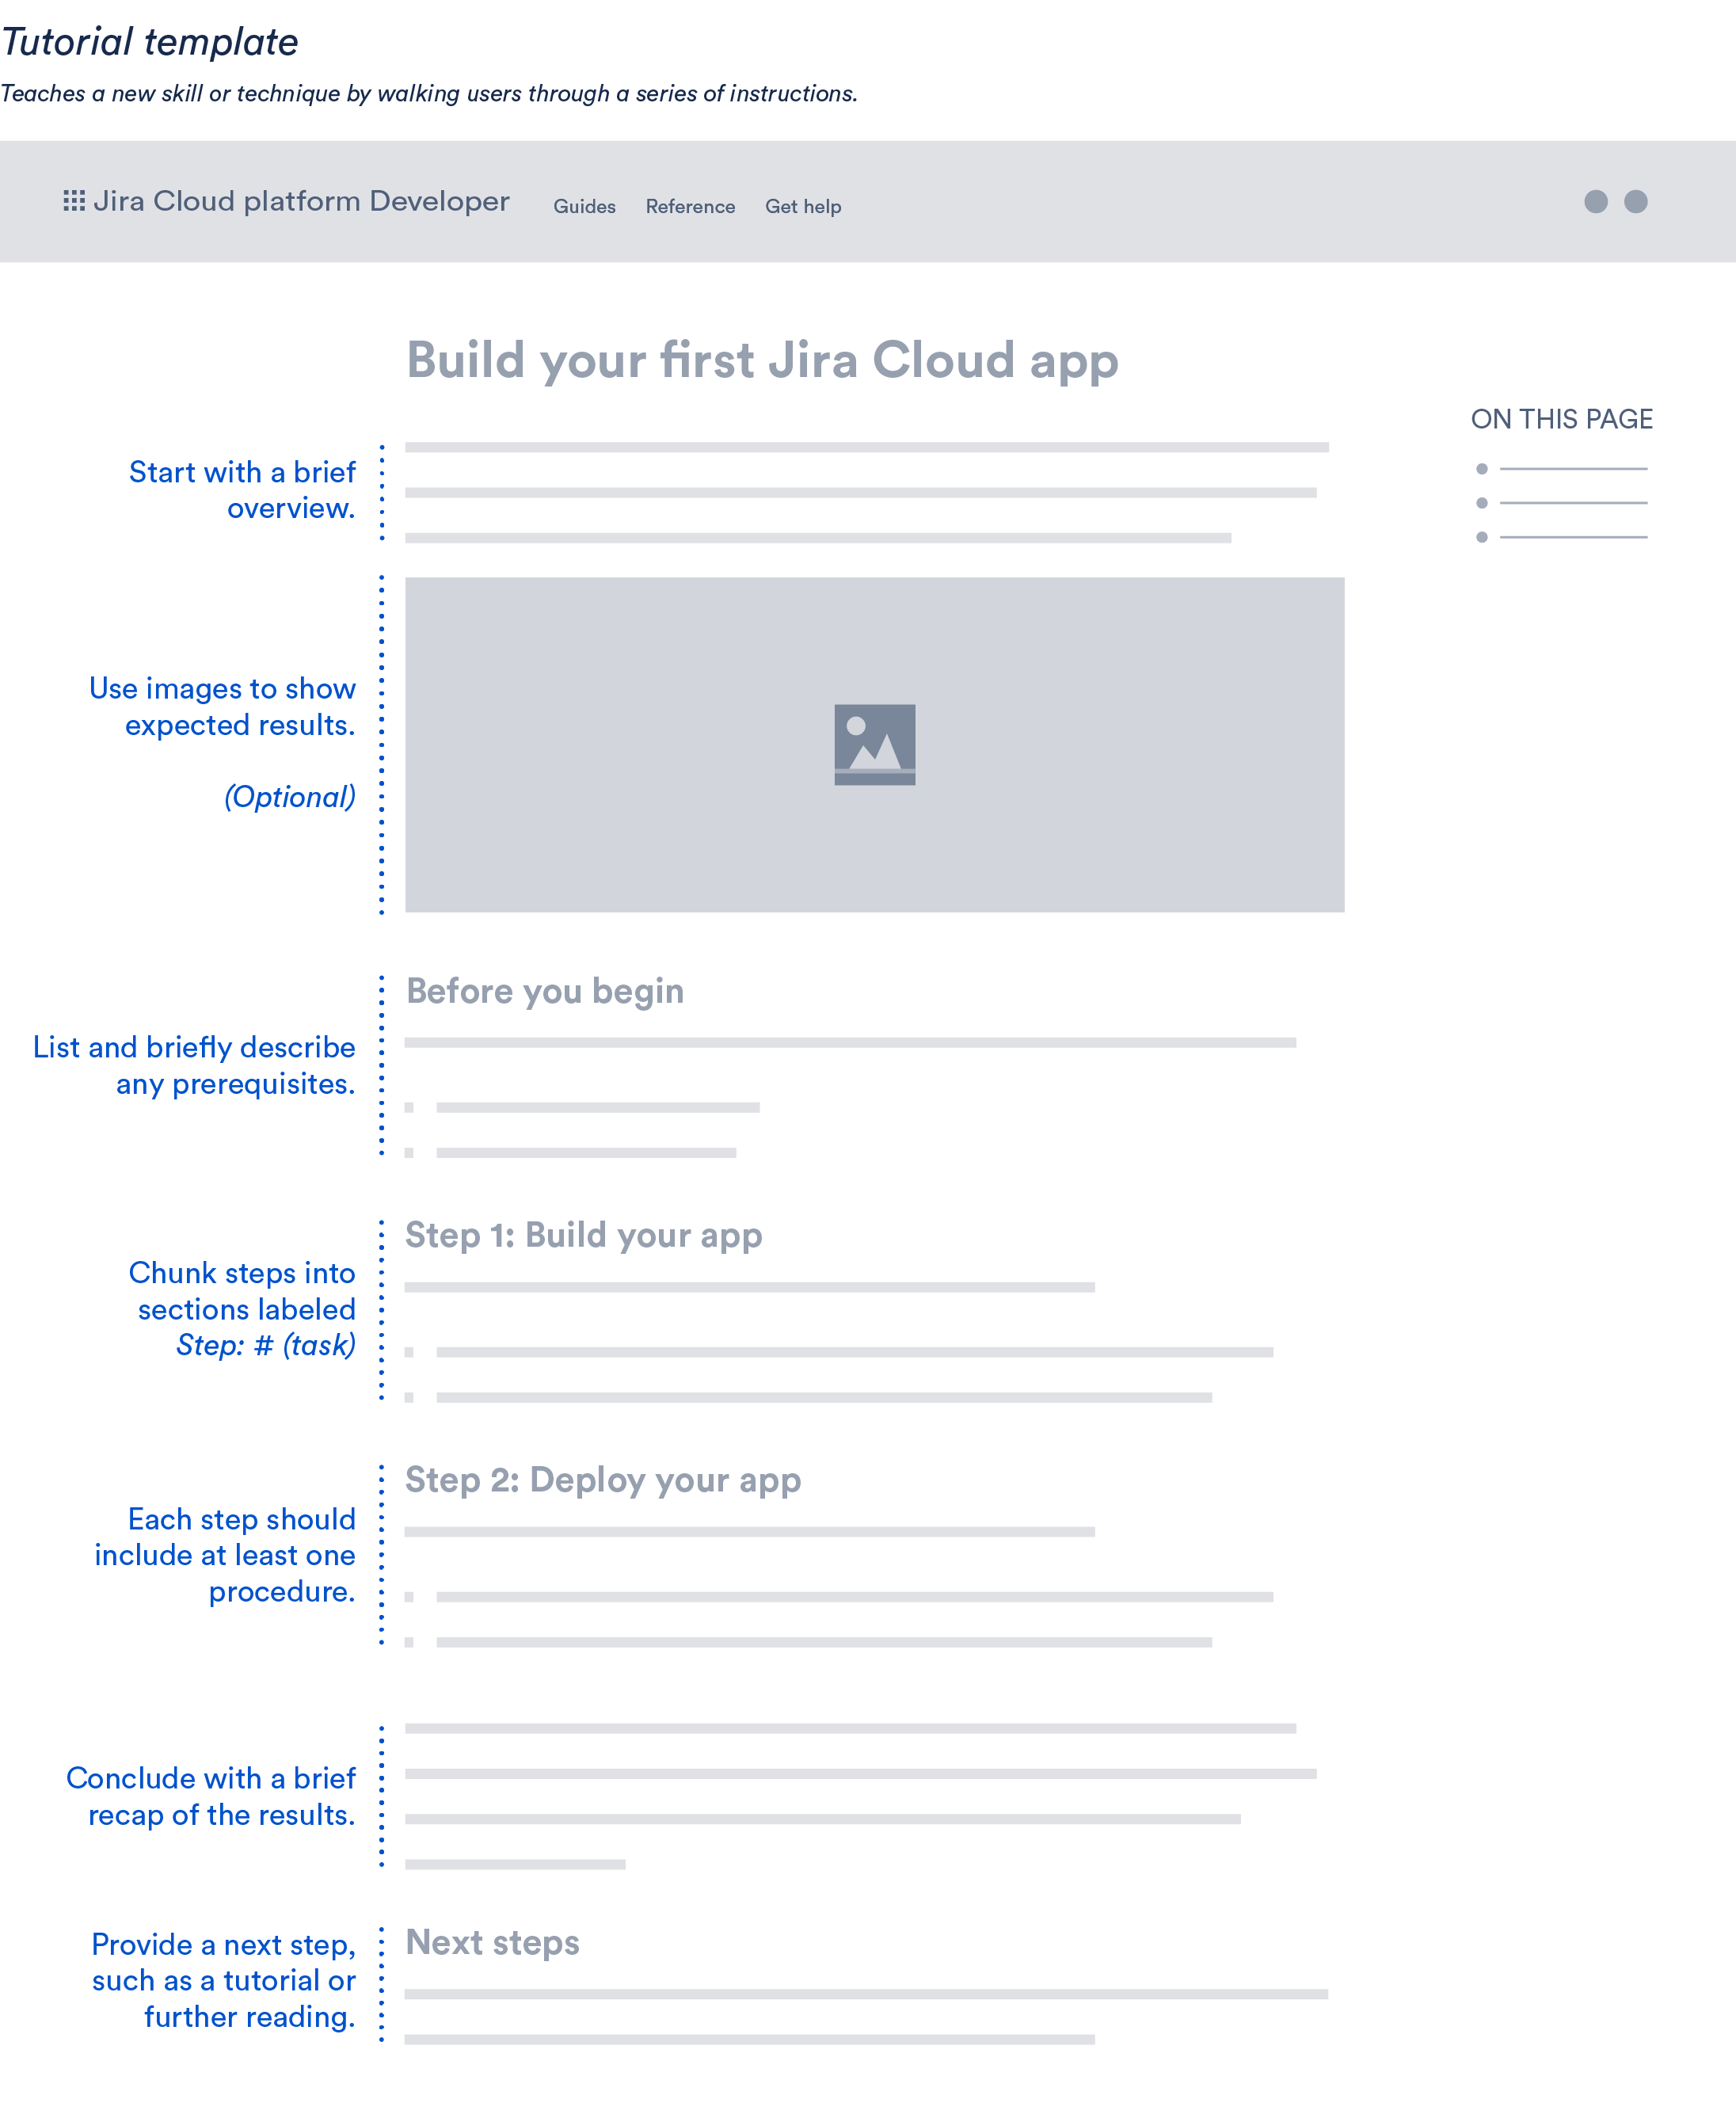The width and height of the screenshot is (1736, 2118).
Task: Click first bullet under On This Page
Action: point(1481,469)
